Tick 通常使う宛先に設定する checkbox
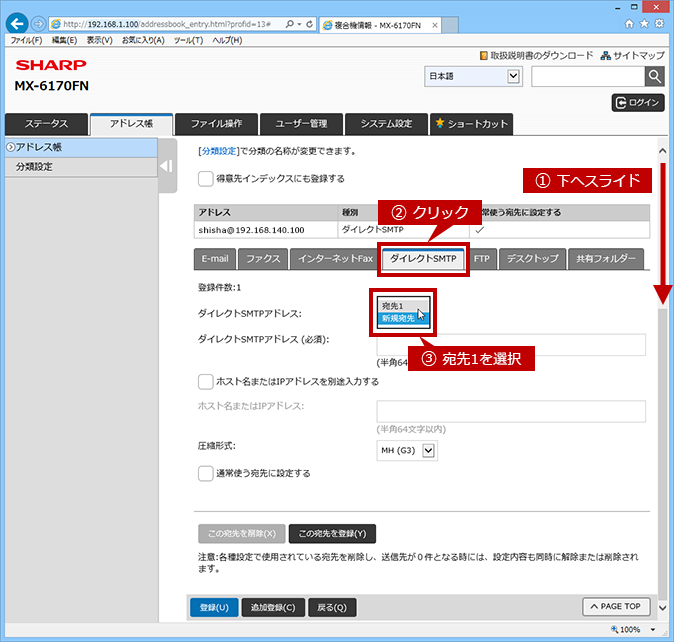This screenshot has height=642, width=674. pos(205,474)
